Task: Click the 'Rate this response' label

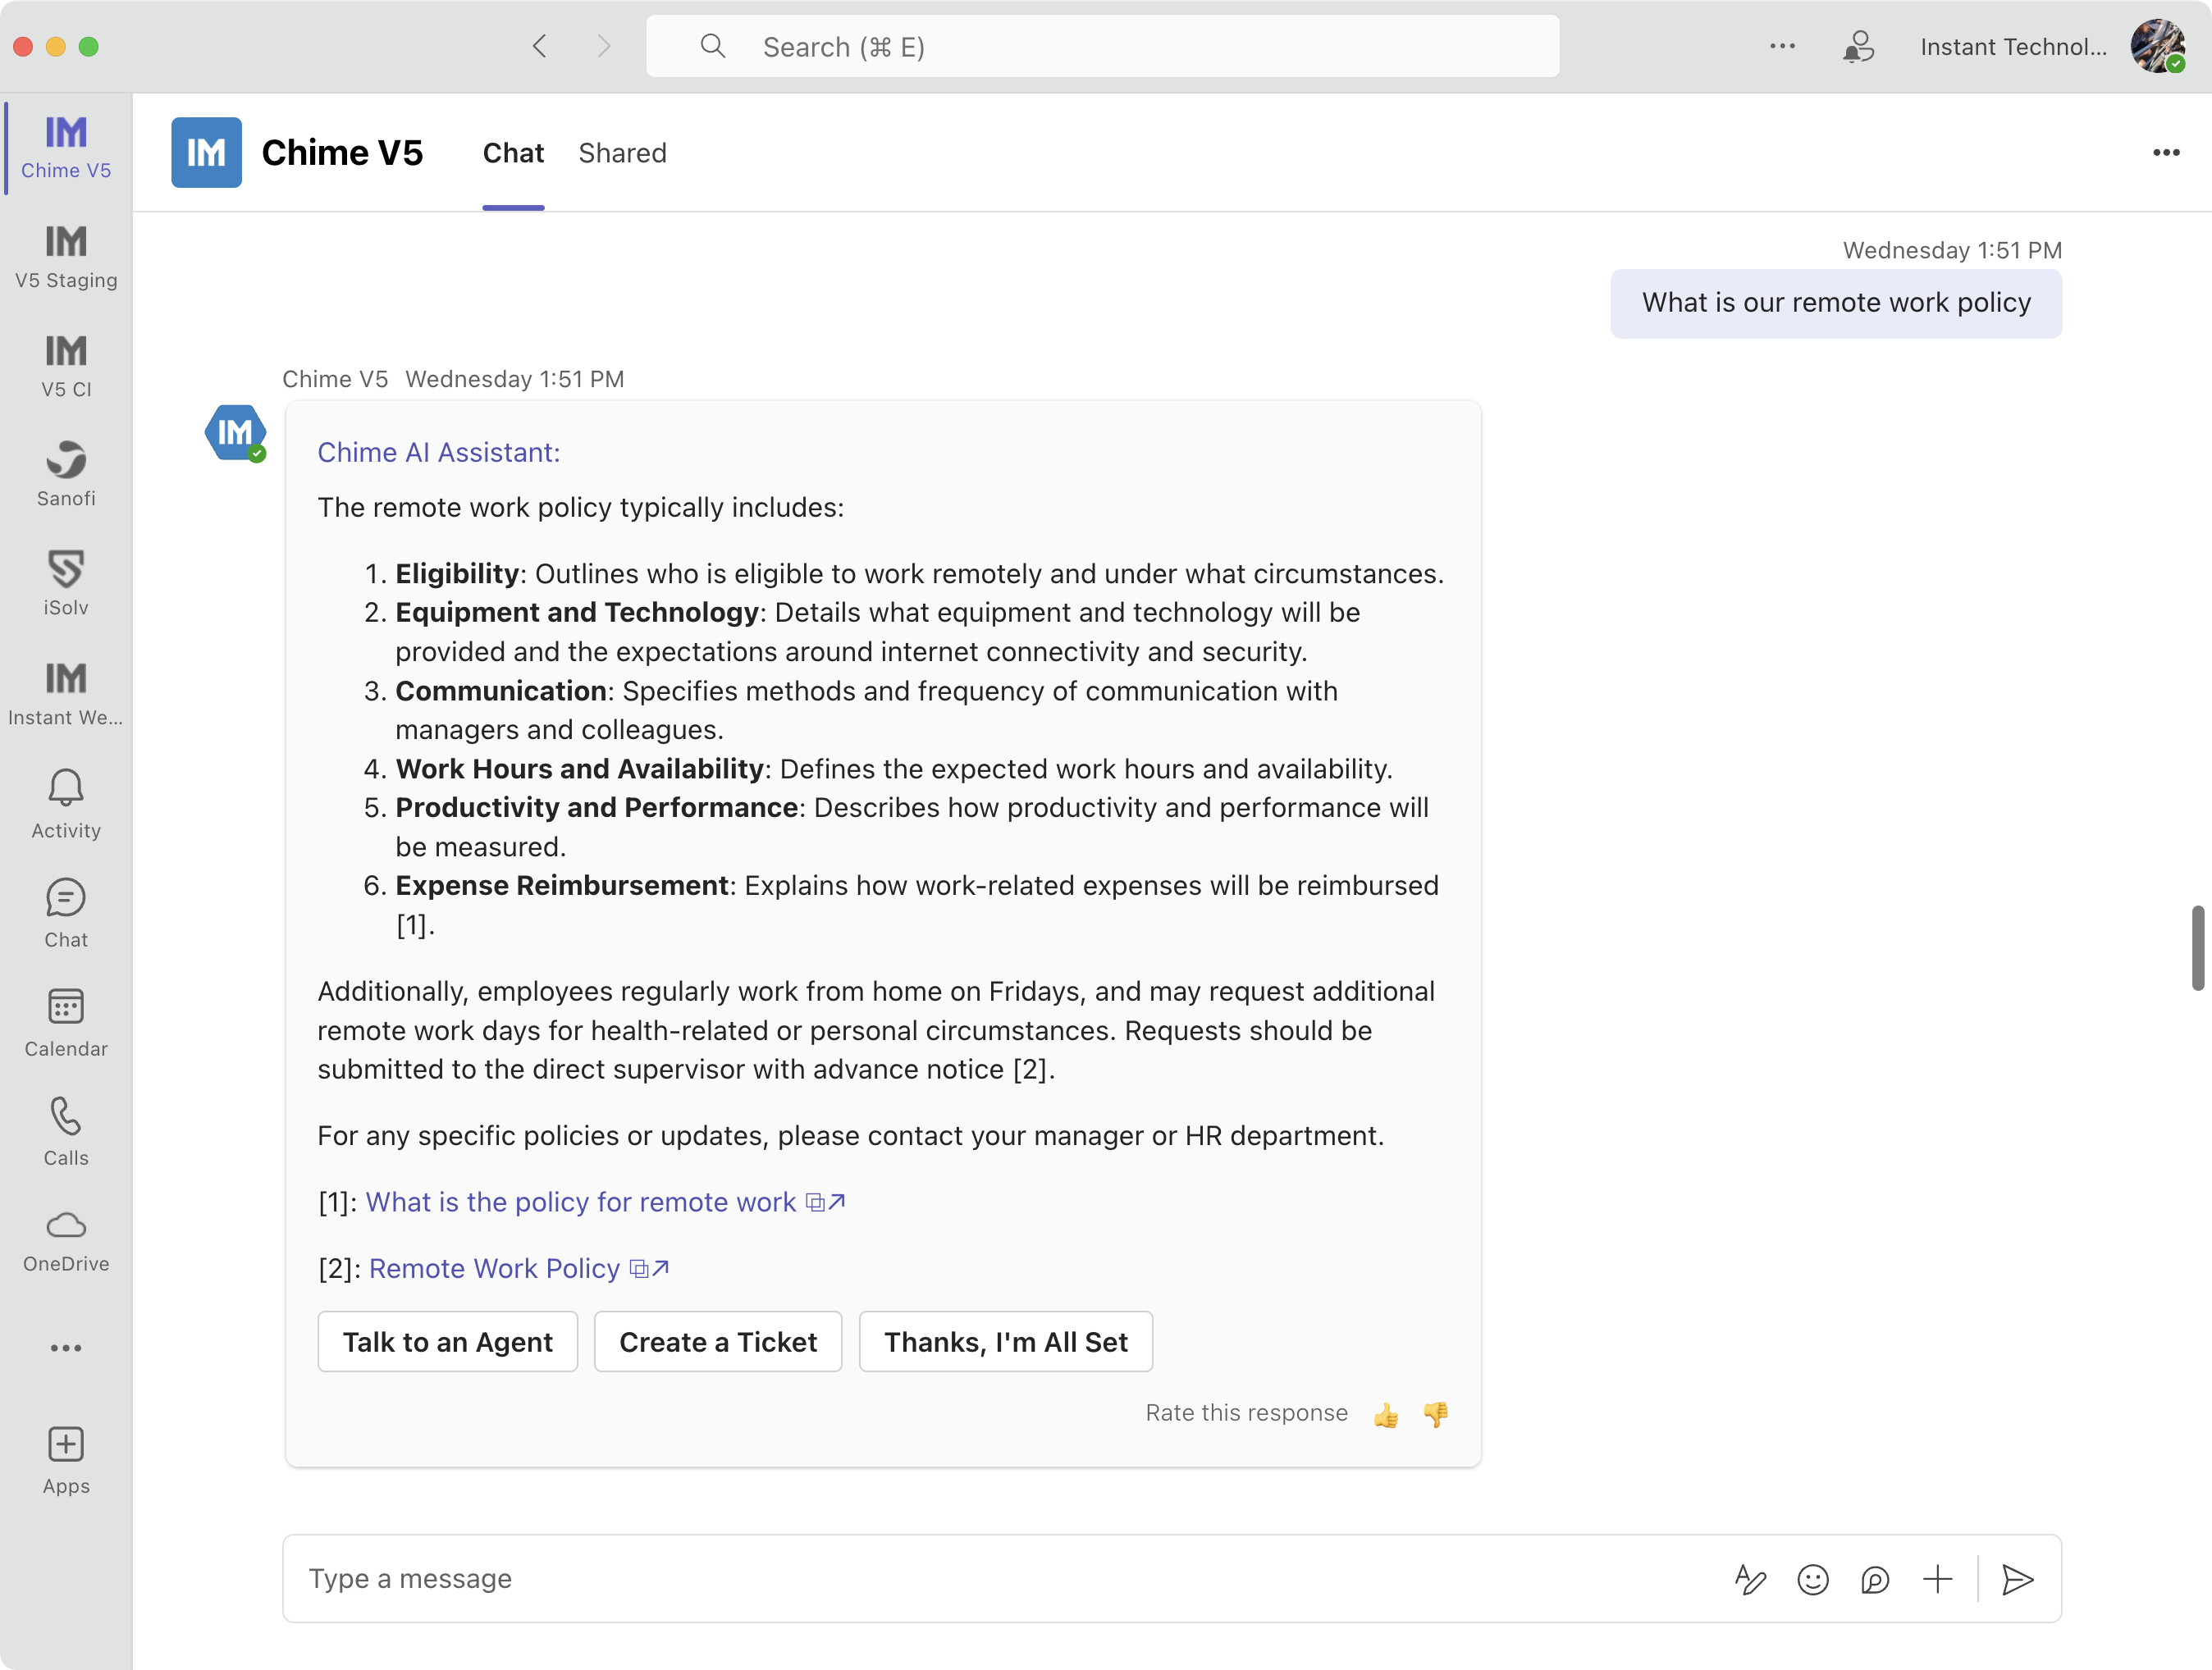Action: (x=1246, y=1413)
